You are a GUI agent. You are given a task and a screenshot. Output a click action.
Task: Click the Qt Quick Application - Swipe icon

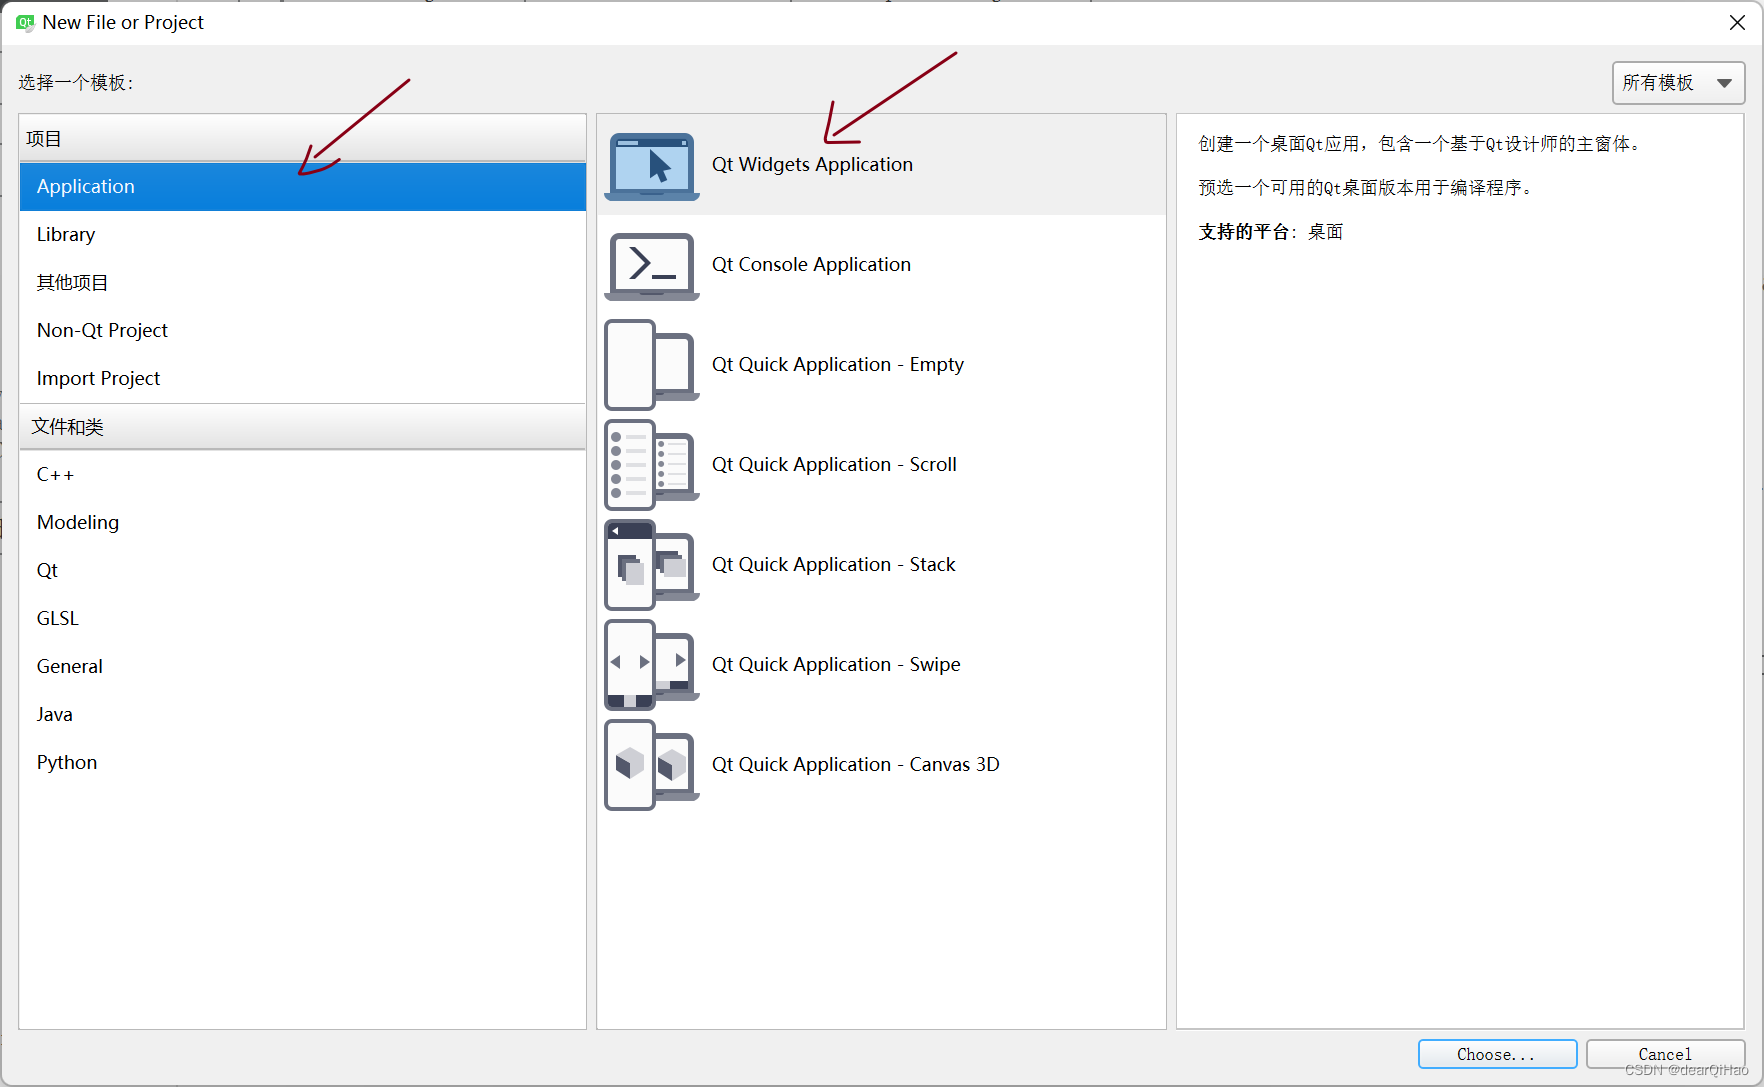(x=652, y=665)
